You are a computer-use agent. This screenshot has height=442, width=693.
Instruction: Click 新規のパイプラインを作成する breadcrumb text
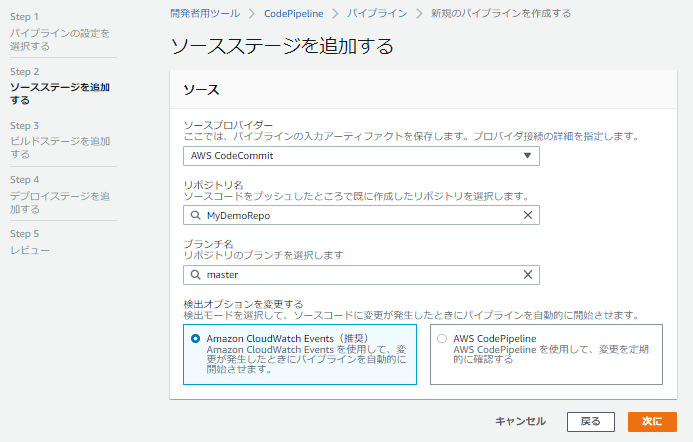click(x=501, y=14)
